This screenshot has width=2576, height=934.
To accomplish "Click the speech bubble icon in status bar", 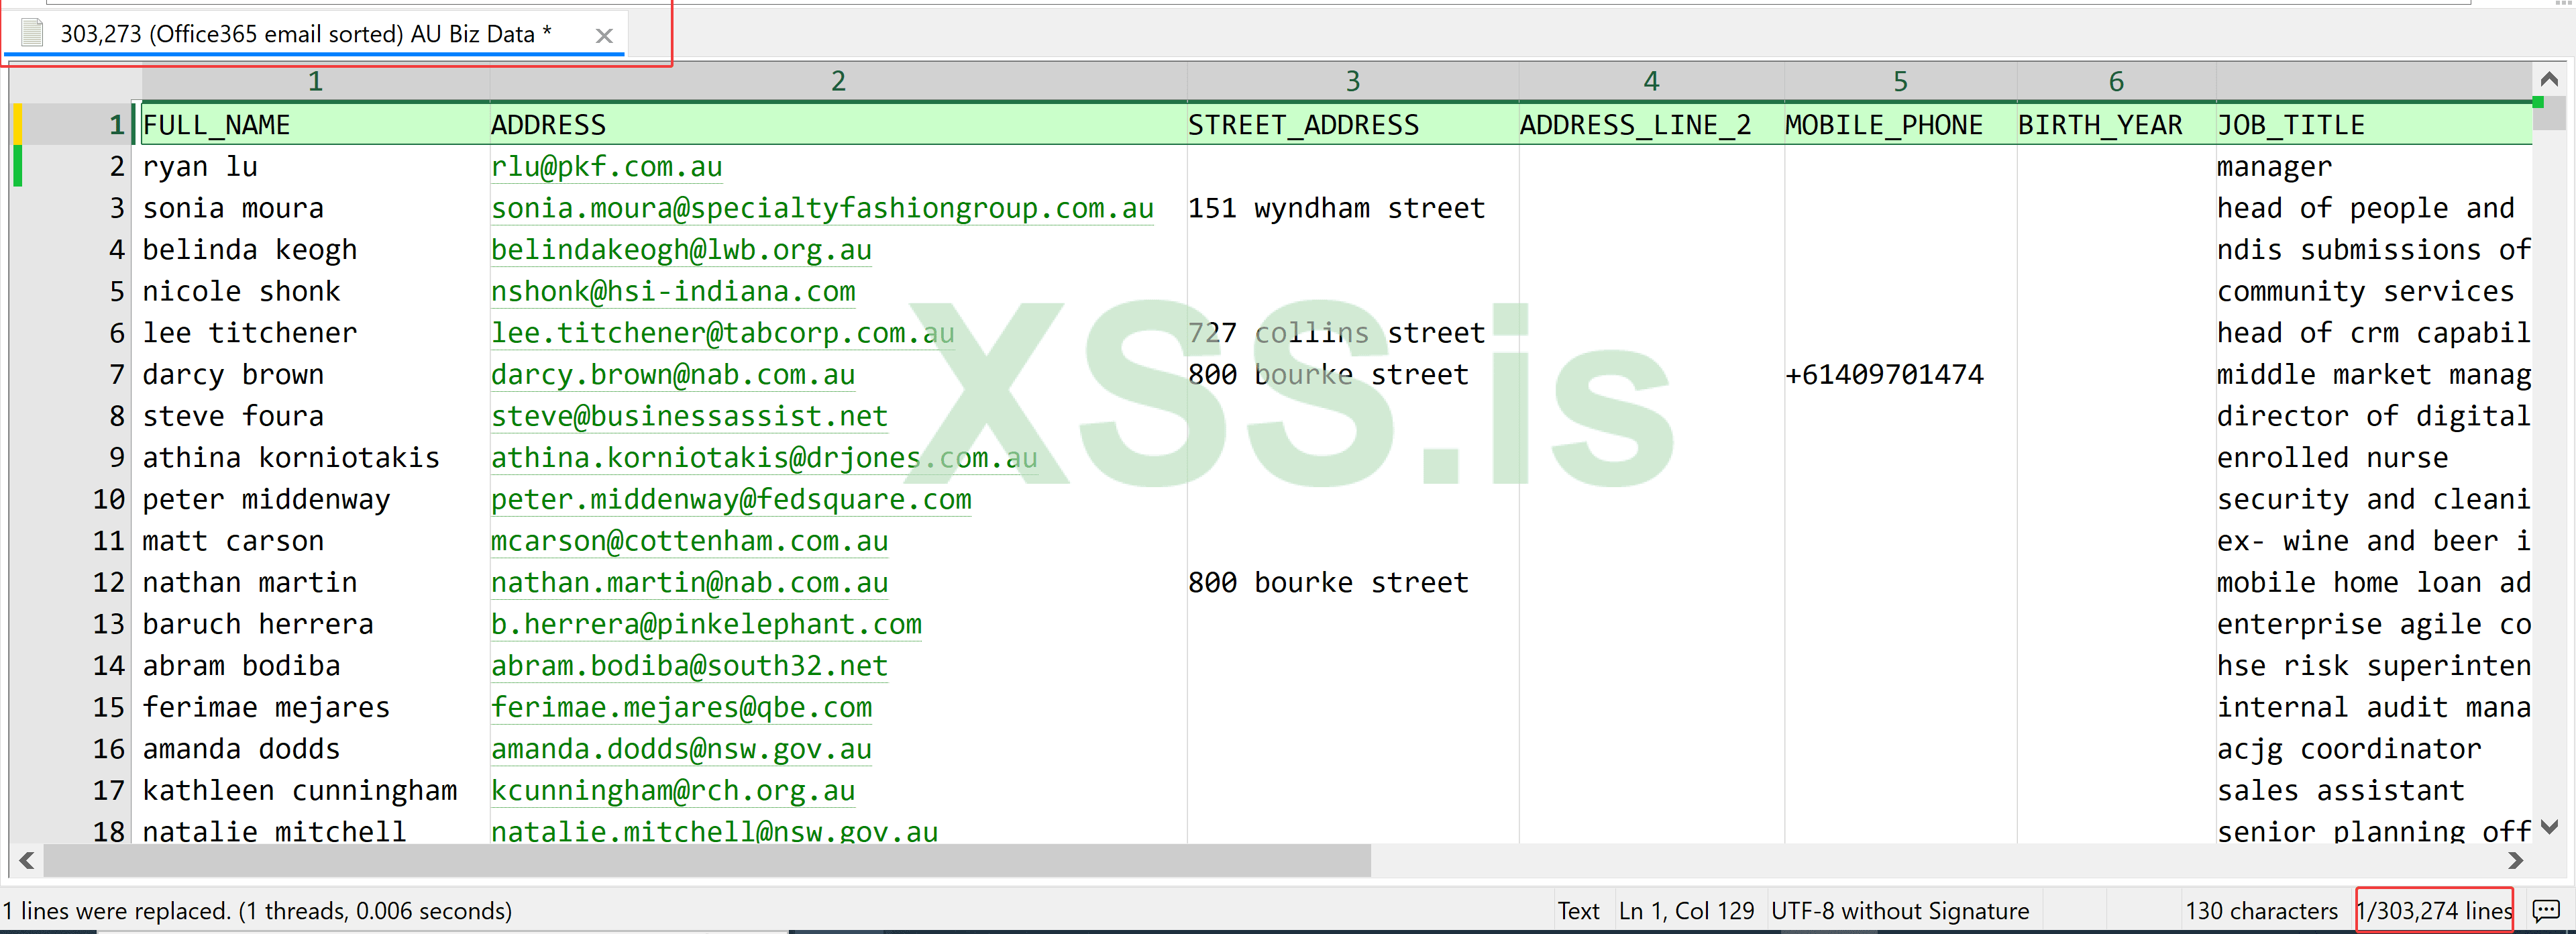I will (x=2545, y=910).
